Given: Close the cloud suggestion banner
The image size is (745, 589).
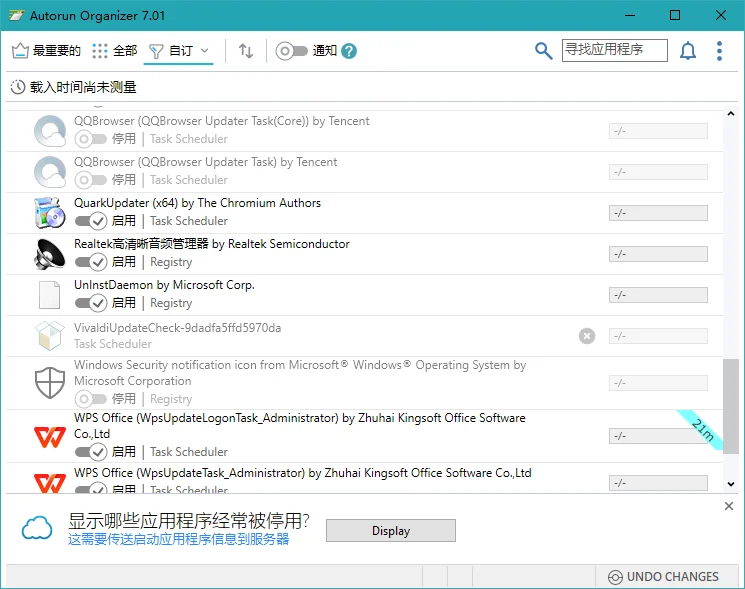Looking at the screenshot, I should (729, 506).
